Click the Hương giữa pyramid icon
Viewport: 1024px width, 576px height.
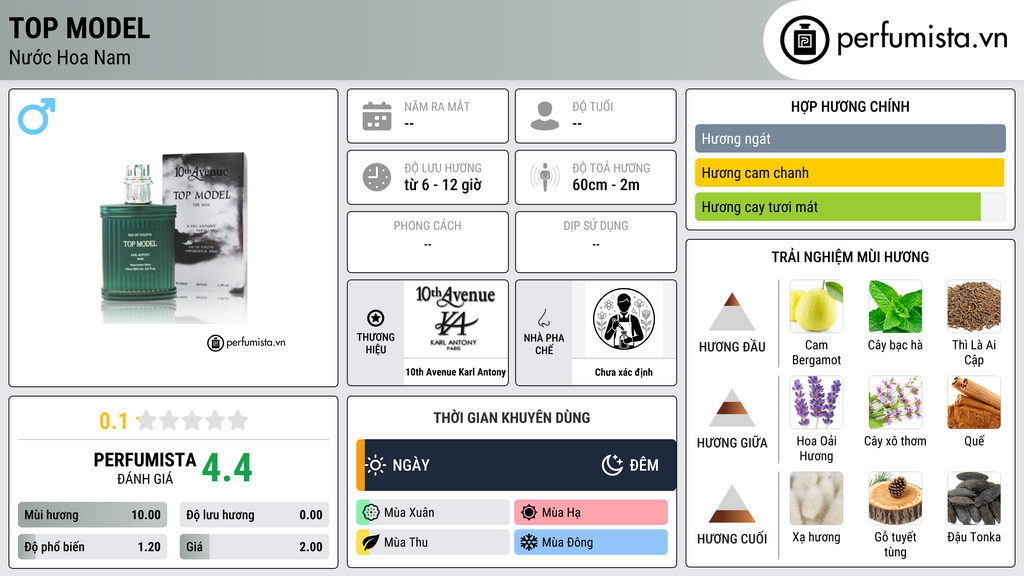732,408
